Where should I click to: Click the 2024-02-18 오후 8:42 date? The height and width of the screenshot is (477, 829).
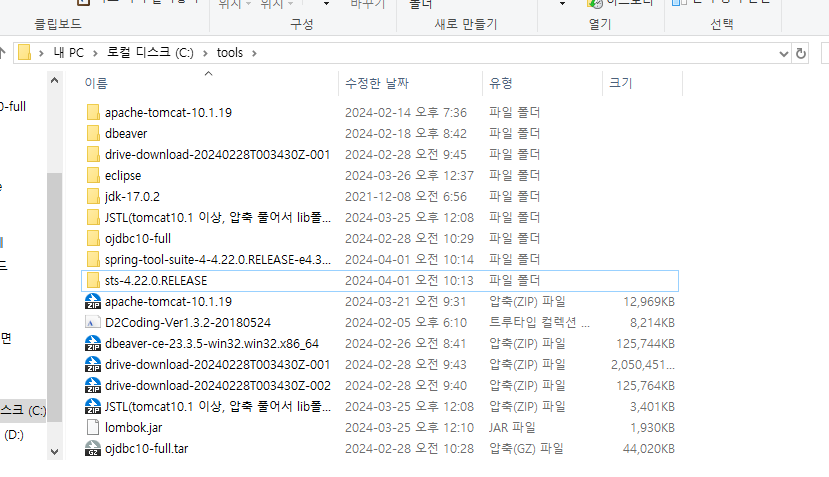coord(406,133)
